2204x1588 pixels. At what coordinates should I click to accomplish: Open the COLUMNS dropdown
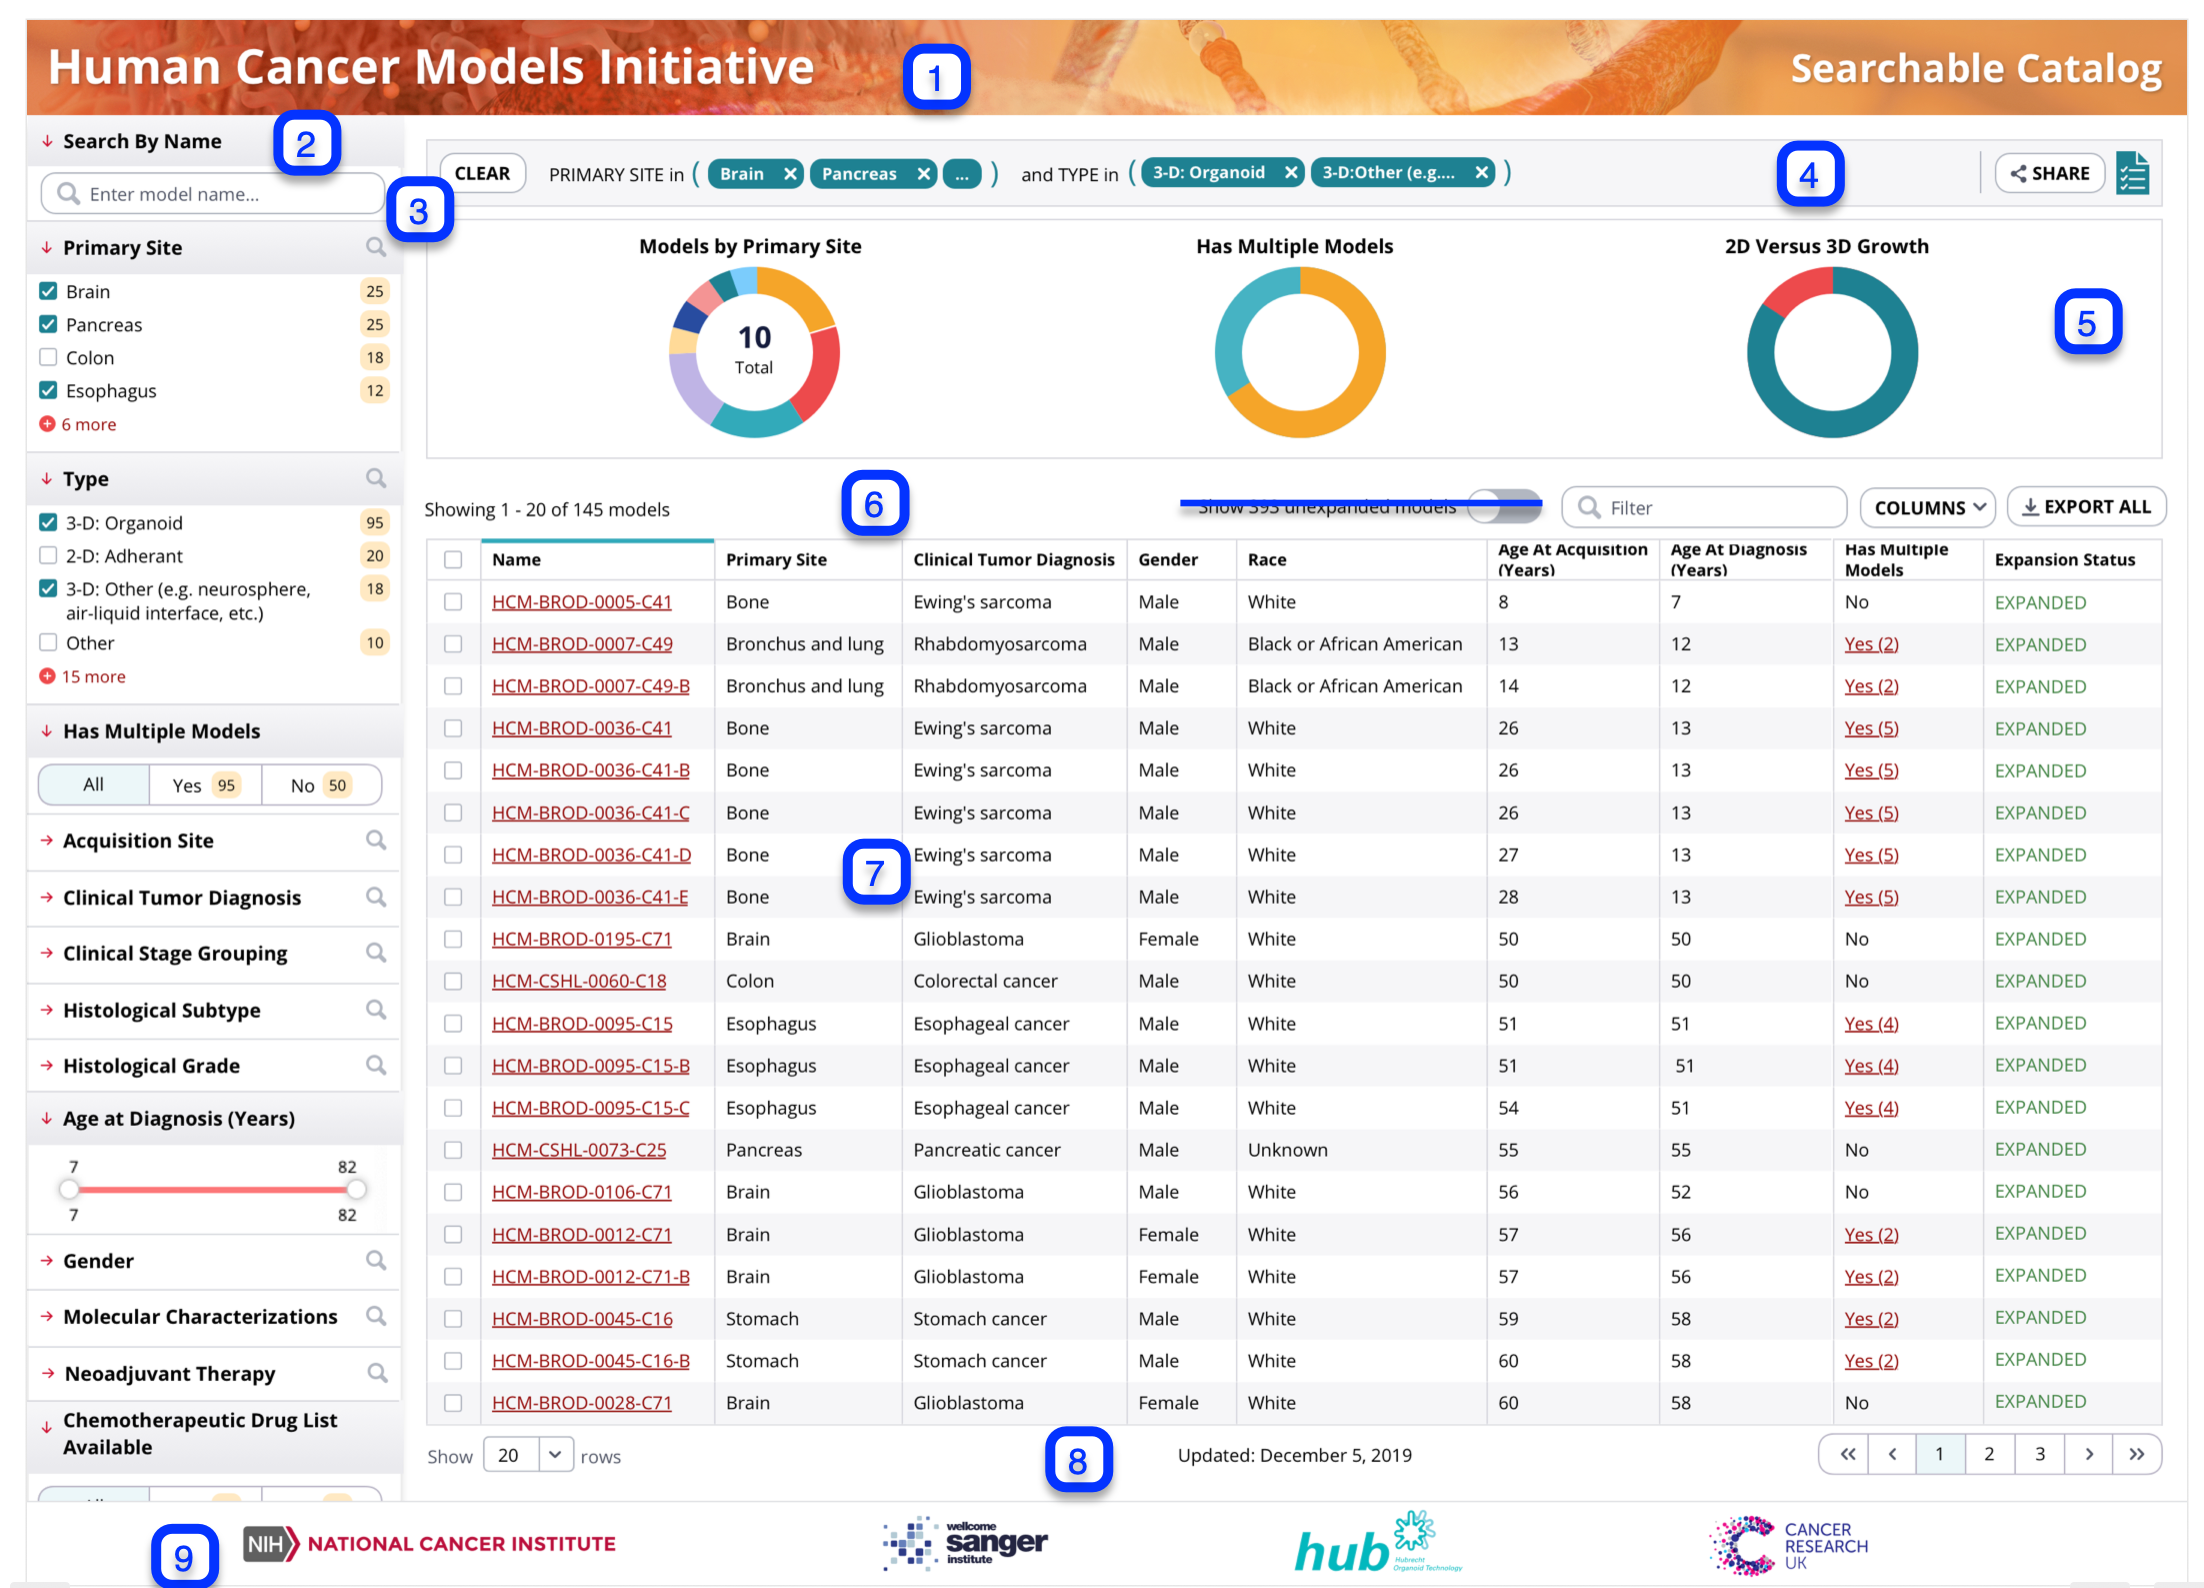click(1926, 507)
